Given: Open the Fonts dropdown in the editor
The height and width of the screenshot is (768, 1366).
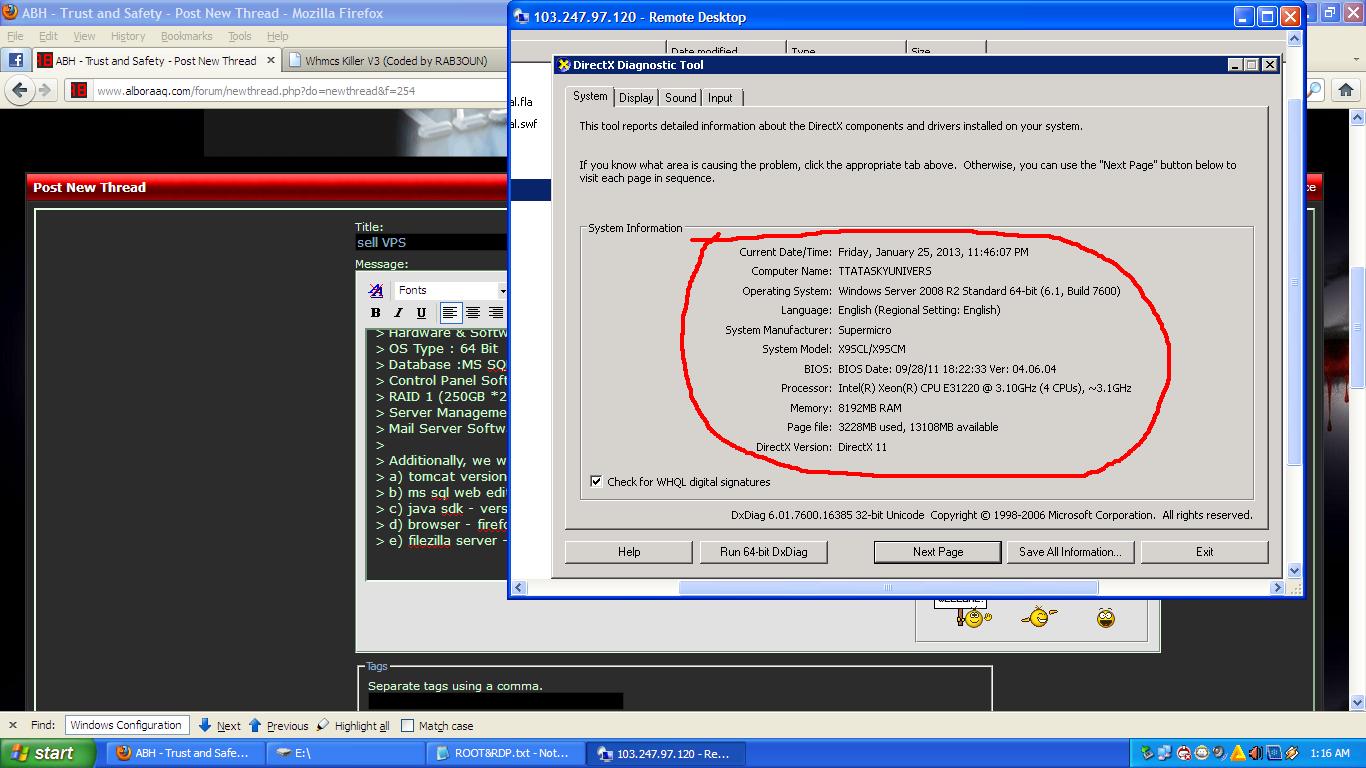Looking at the screenshot, I should pyautogui.click(x=451, y=290).
